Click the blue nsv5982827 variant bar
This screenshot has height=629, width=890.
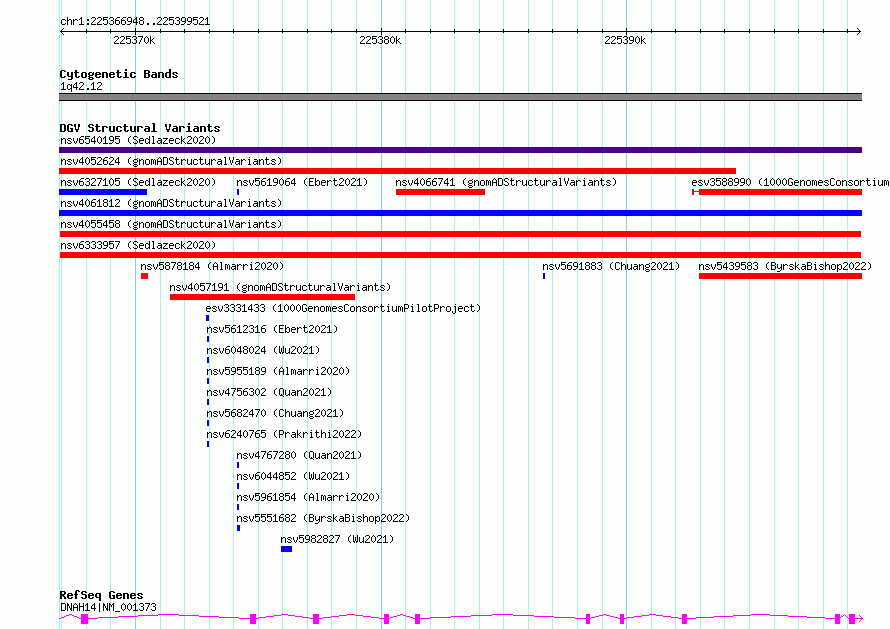[287, 549]
